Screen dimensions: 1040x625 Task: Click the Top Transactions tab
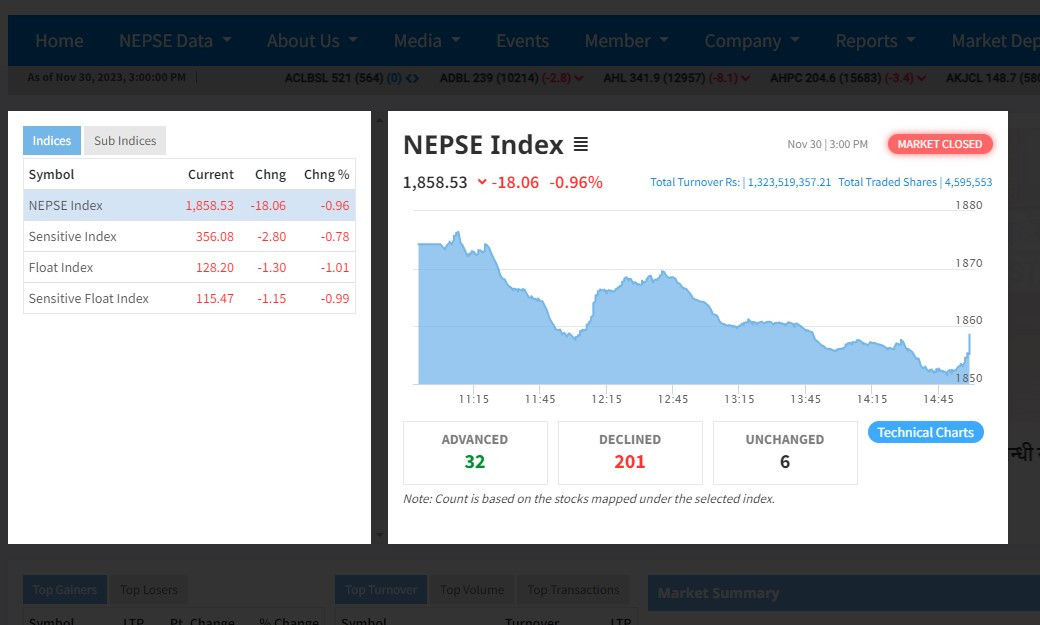tap(573, 589)
